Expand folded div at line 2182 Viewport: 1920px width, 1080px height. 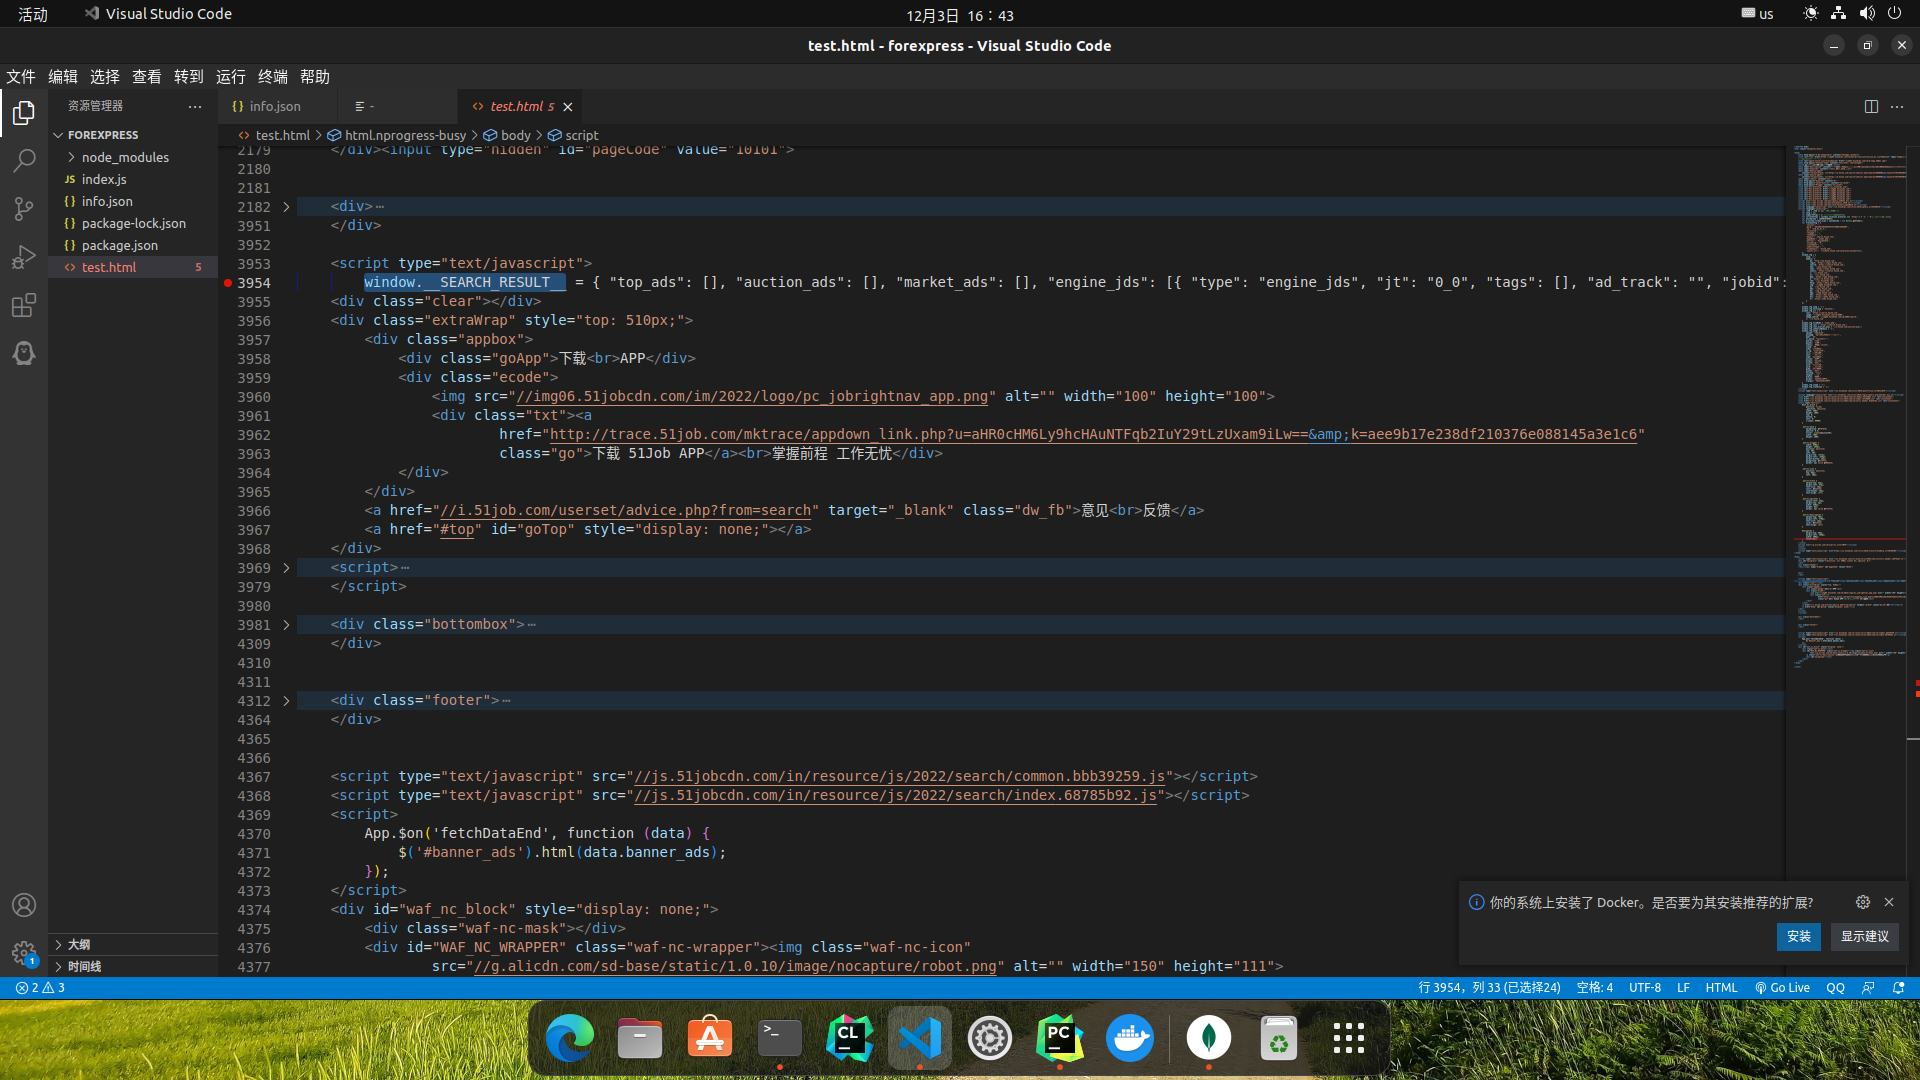(286, 207)
